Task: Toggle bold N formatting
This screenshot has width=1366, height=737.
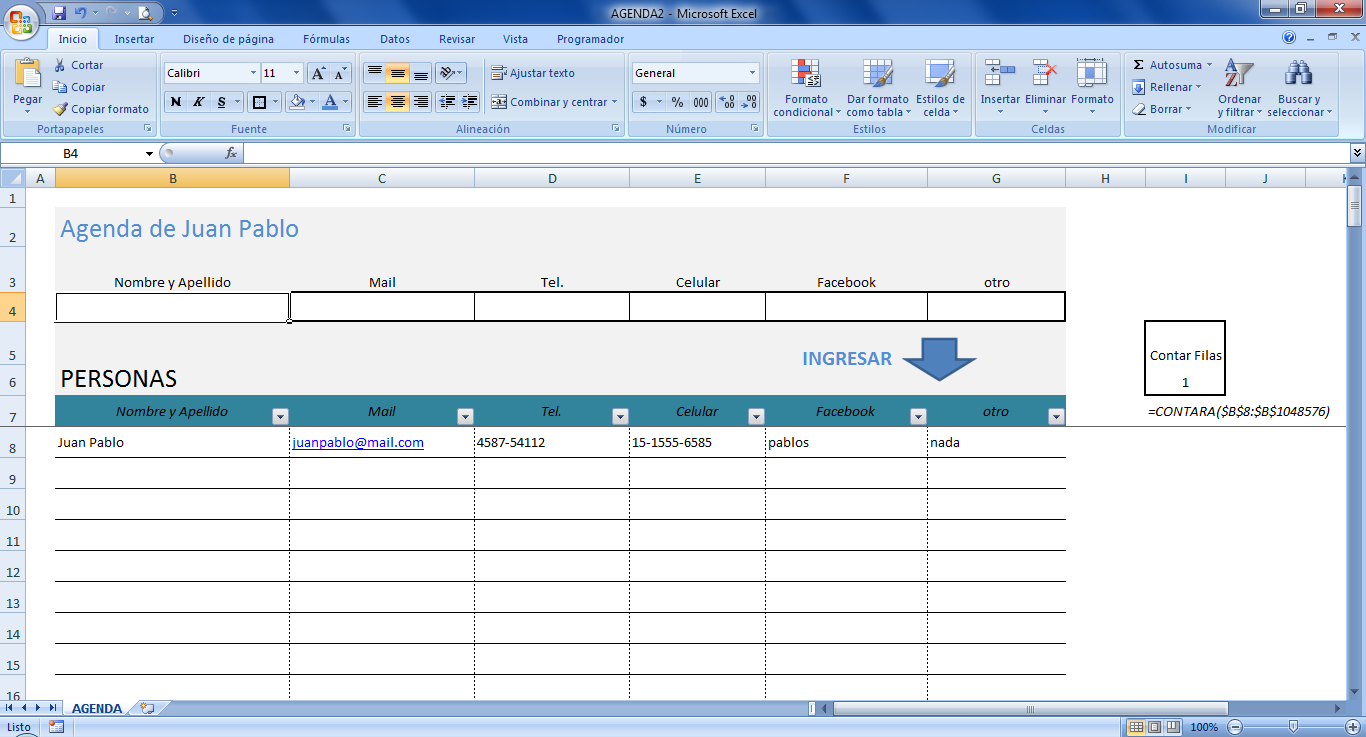Action: (x=176, y=102)
